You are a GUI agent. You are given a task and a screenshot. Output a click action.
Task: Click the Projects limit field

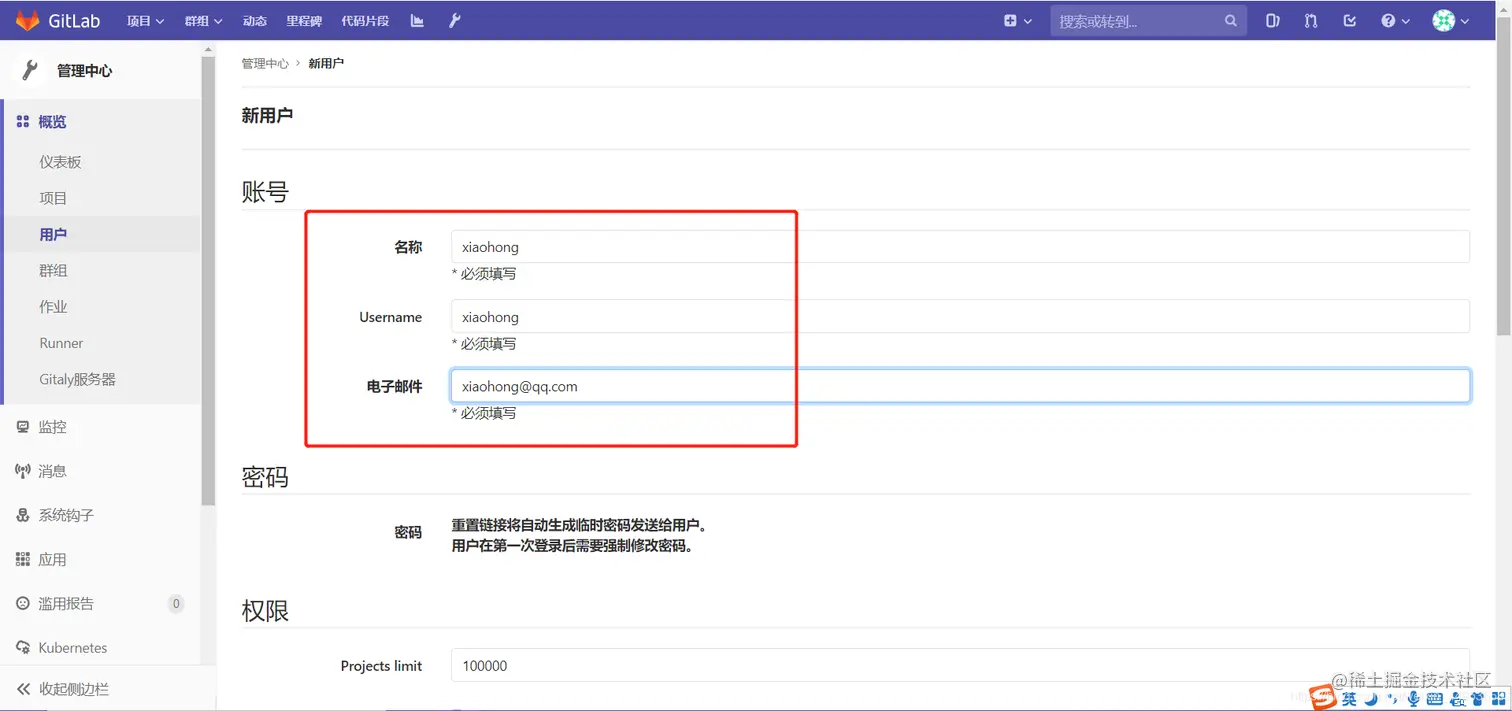tap(960, 666)
